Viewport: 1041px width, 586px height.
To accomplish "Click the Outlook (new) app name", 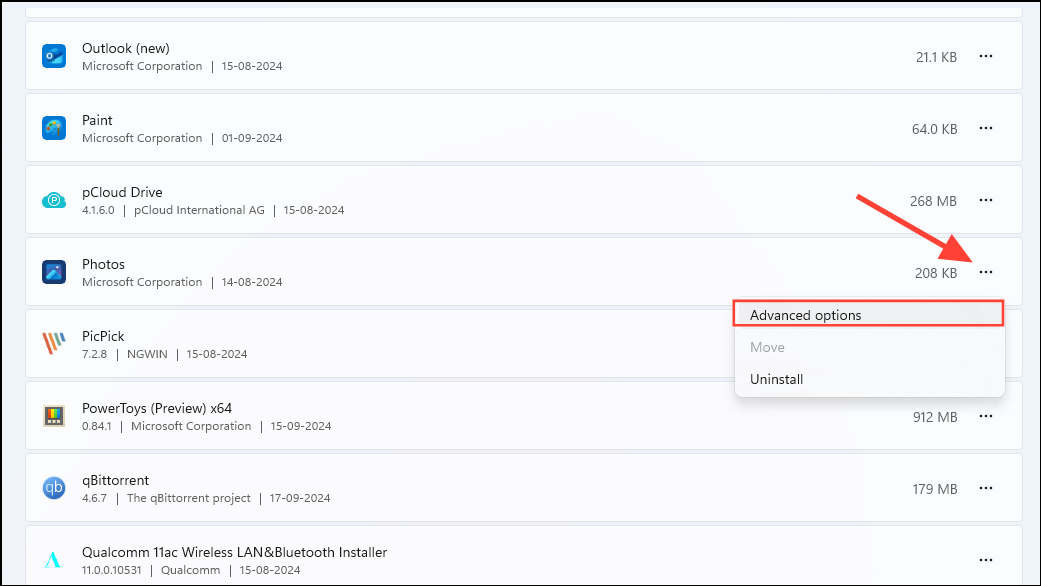I will click(x=125, y=48).
